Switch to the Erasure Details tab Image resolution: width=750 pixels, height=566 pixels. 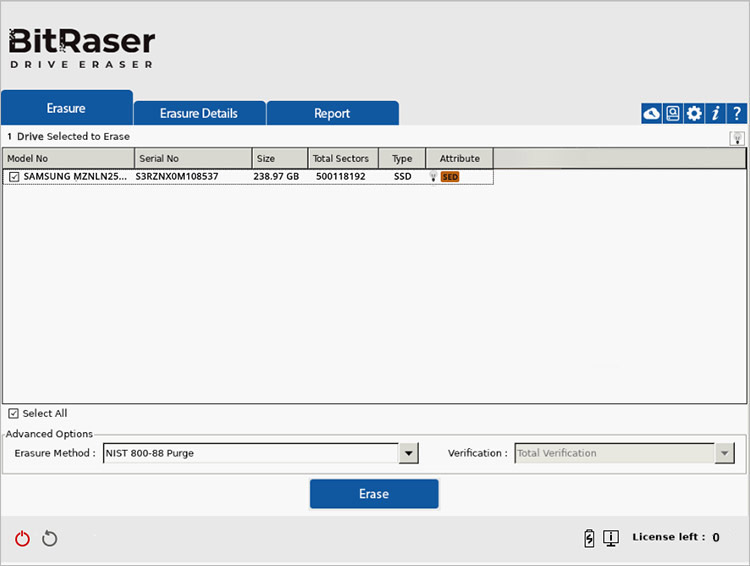[199, 113]
